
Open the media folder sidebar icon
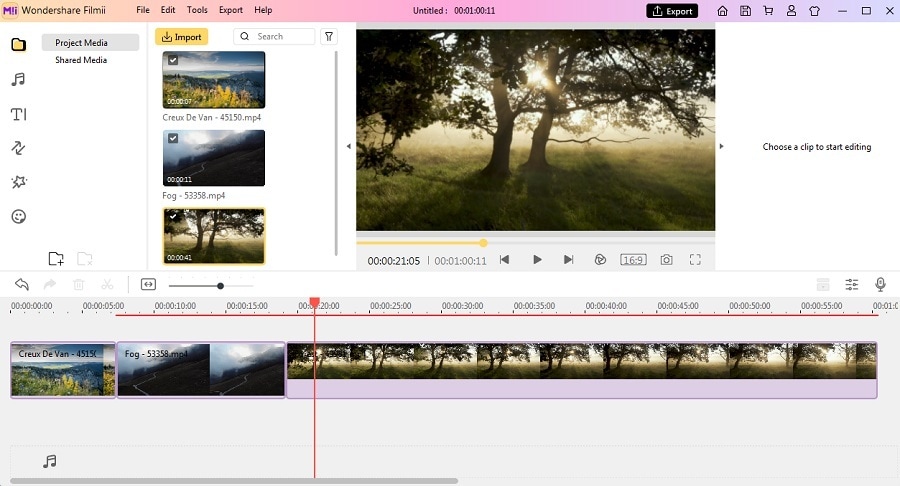(x=18, y=44)
